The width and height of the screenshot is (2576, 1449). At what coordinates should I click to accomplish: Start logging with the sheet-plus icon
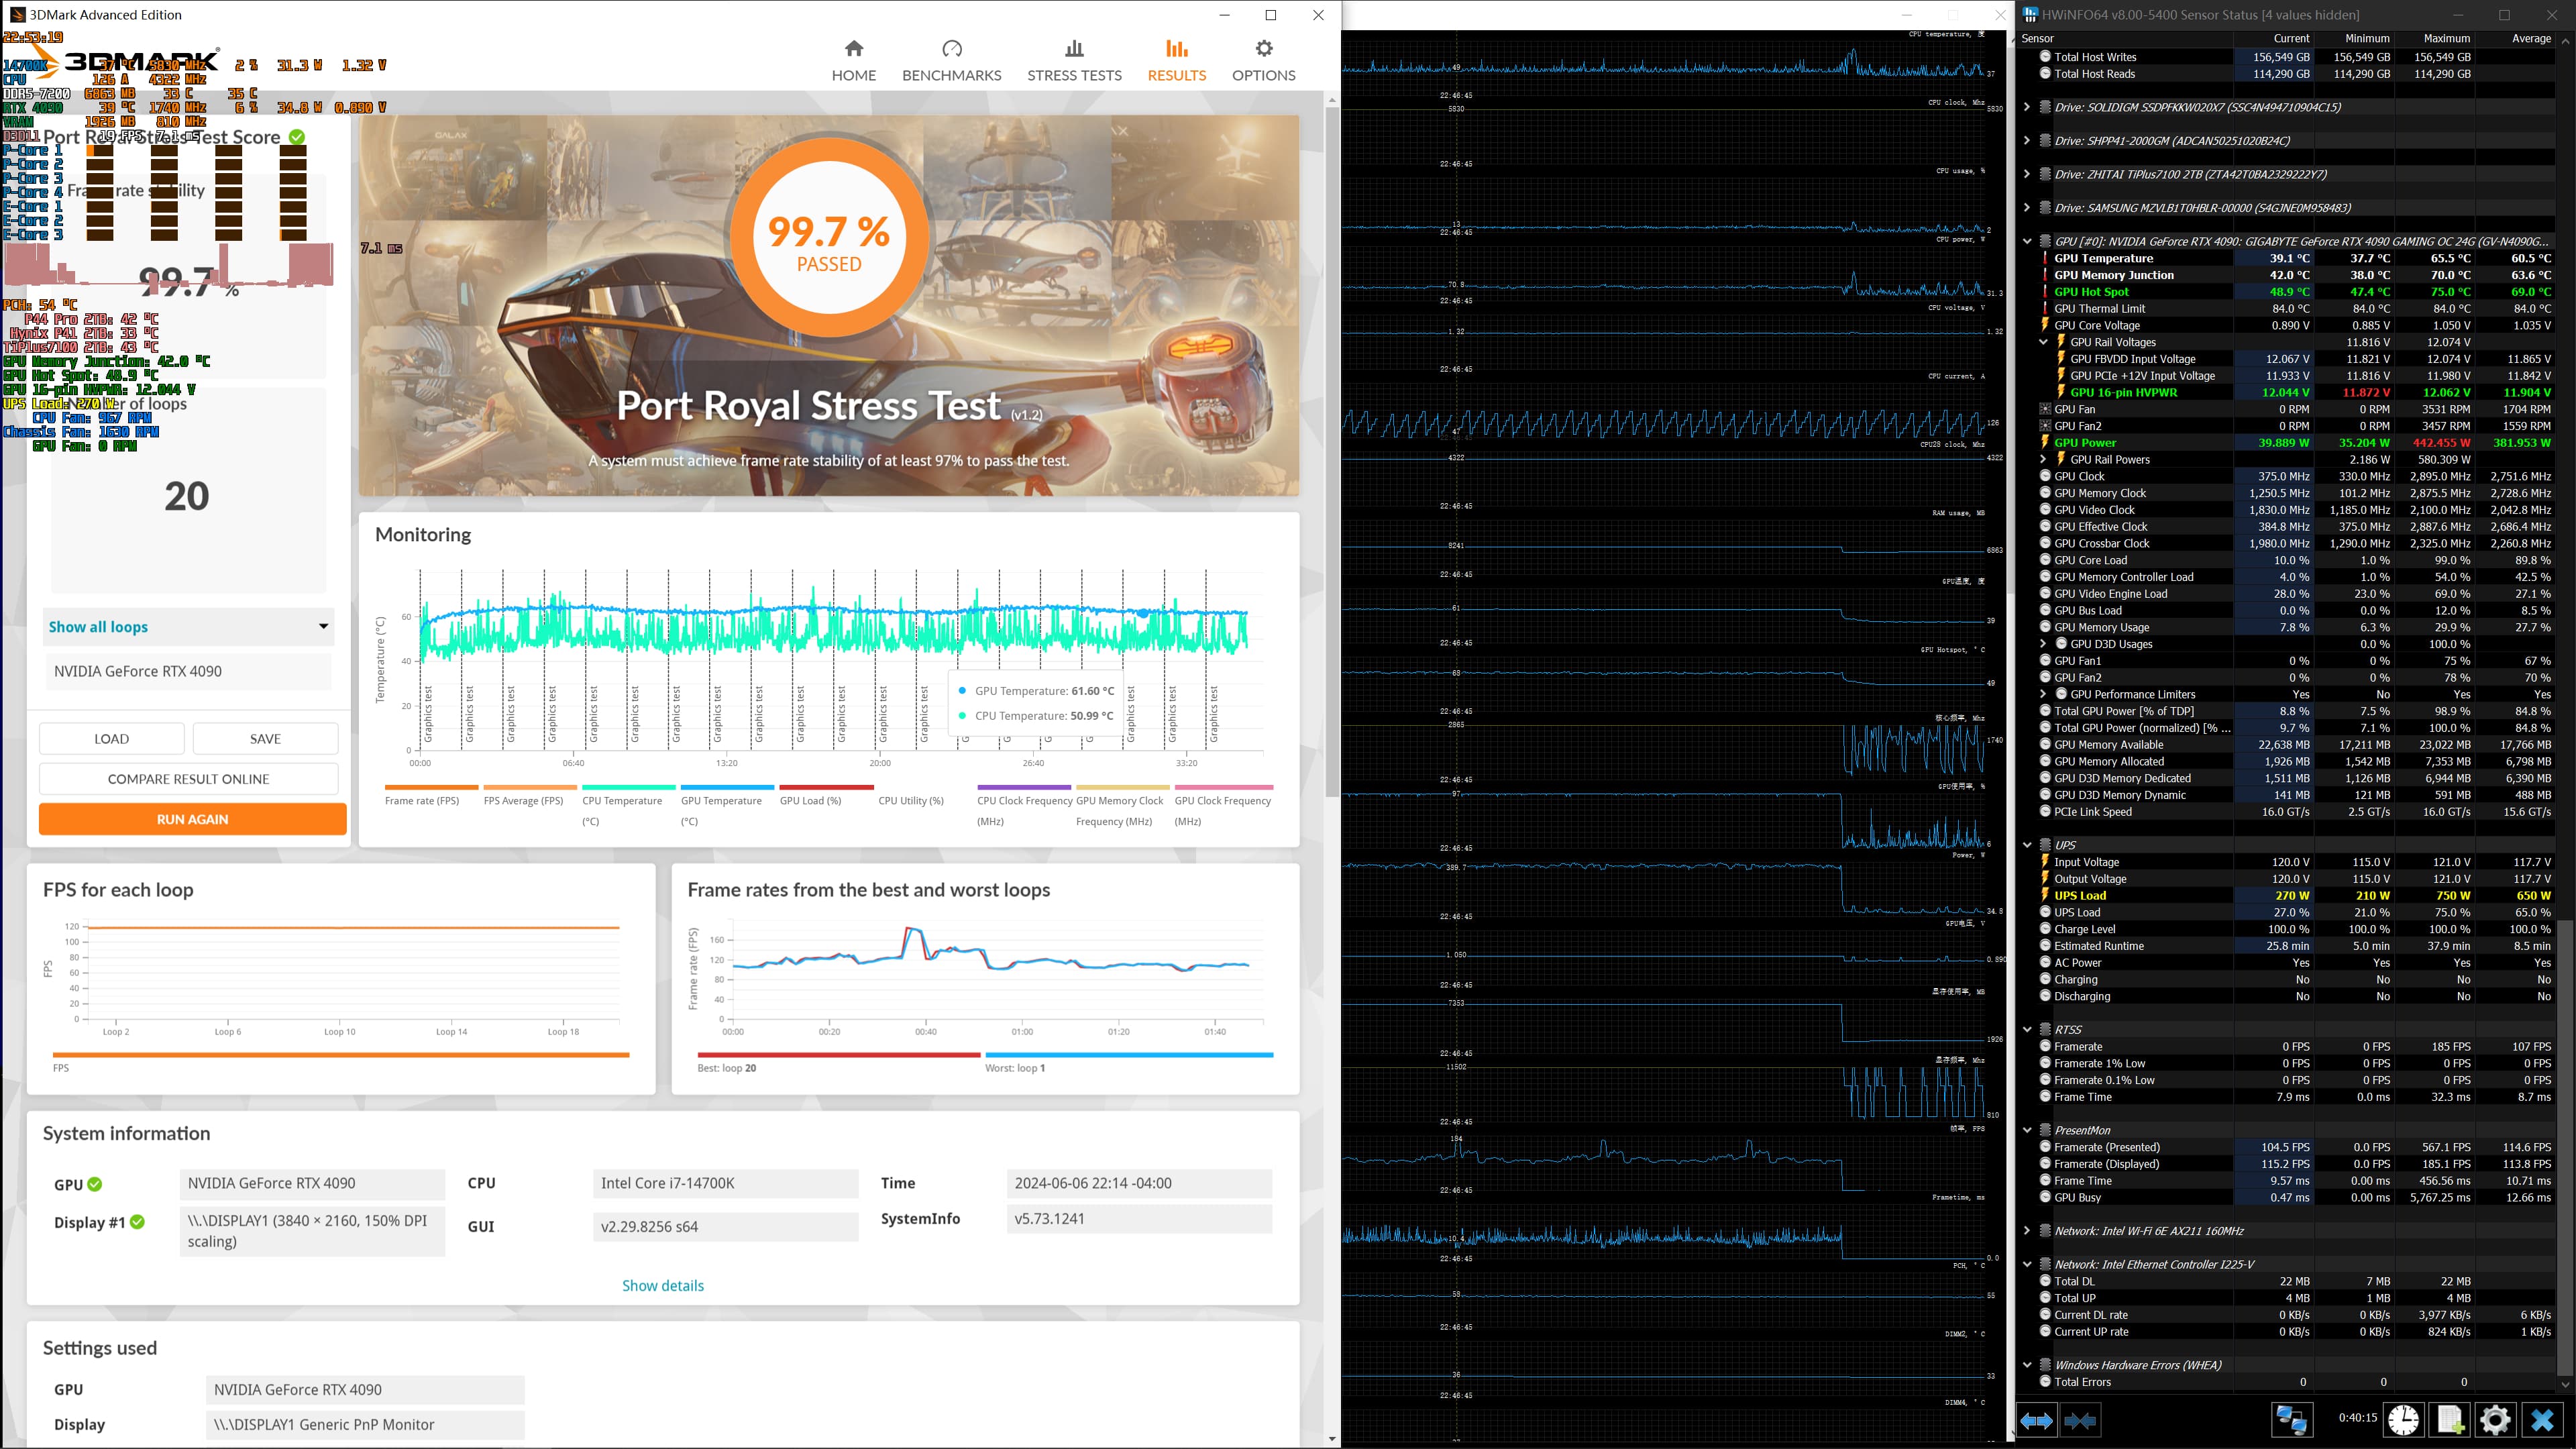(2449, 1420)
